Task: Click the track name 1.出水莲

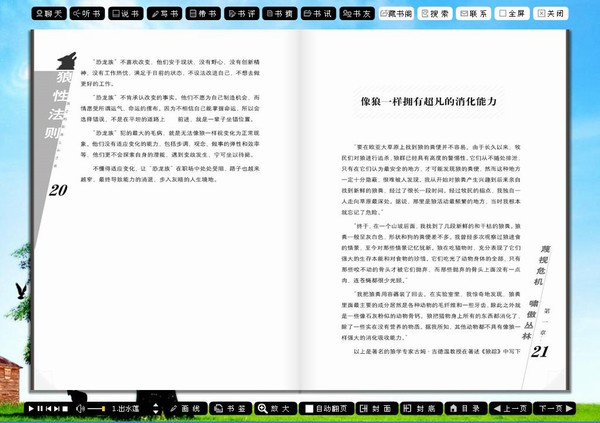Action: point(125,409)
